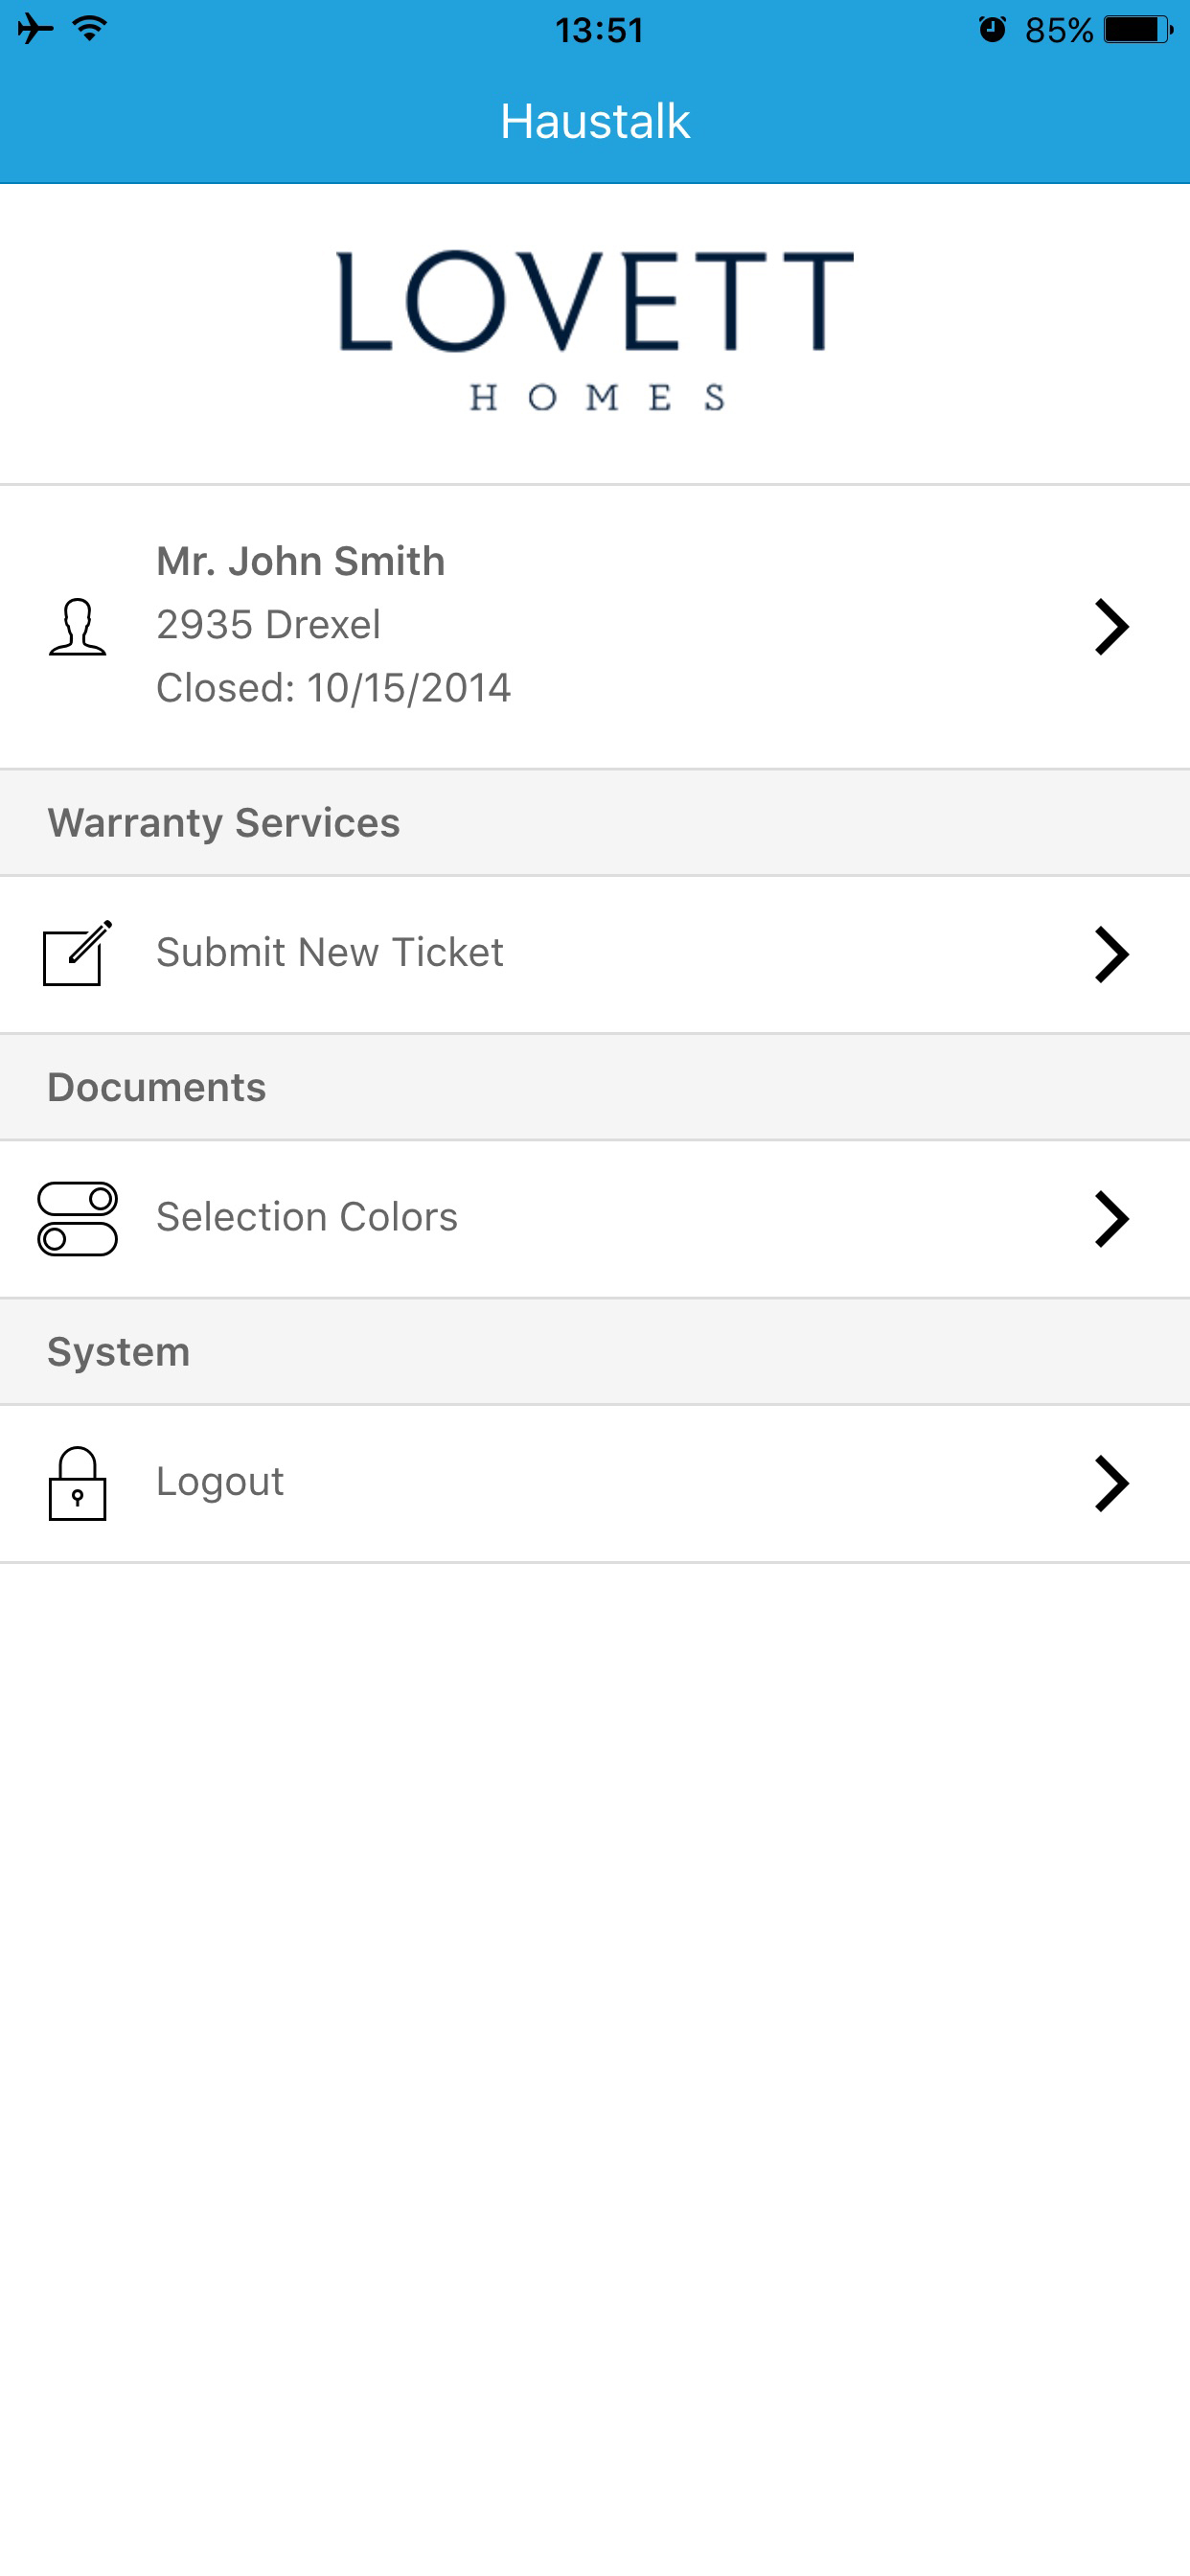Select the Selection Colors menu entry
Image resolution: width=1190 pixels, height=2576 pixels.
[x=595, y=1218]
